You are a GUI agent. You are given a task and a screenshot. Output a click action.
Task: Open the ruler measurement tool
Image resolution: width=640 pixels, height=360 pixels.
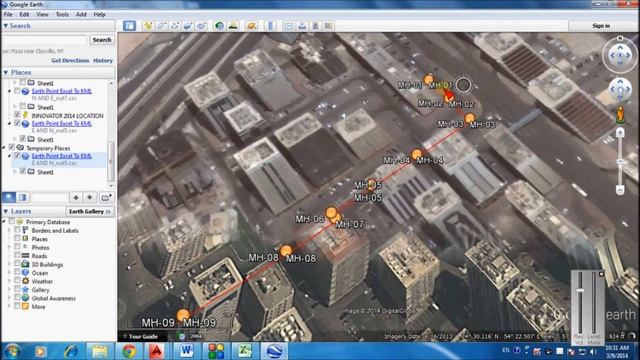pyautogui.click(x=270, y=26)
